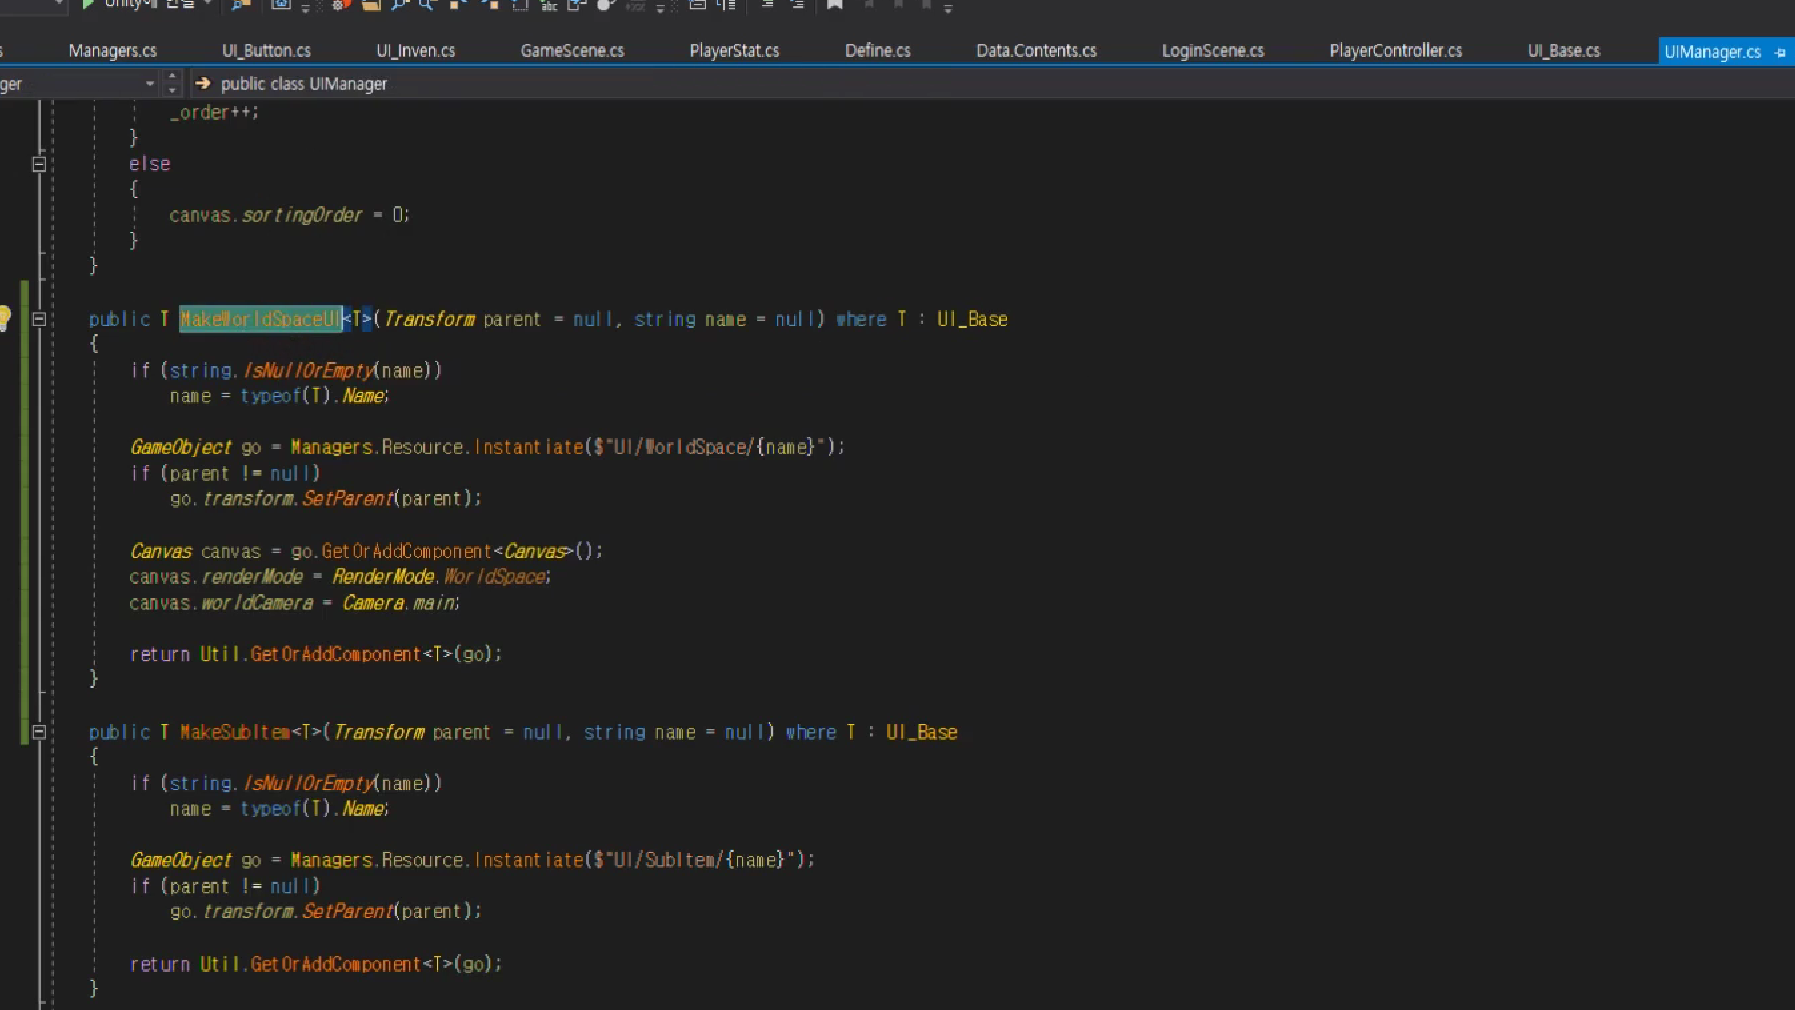Switch to the UI_Base.cs tab

coord(1563,50)
